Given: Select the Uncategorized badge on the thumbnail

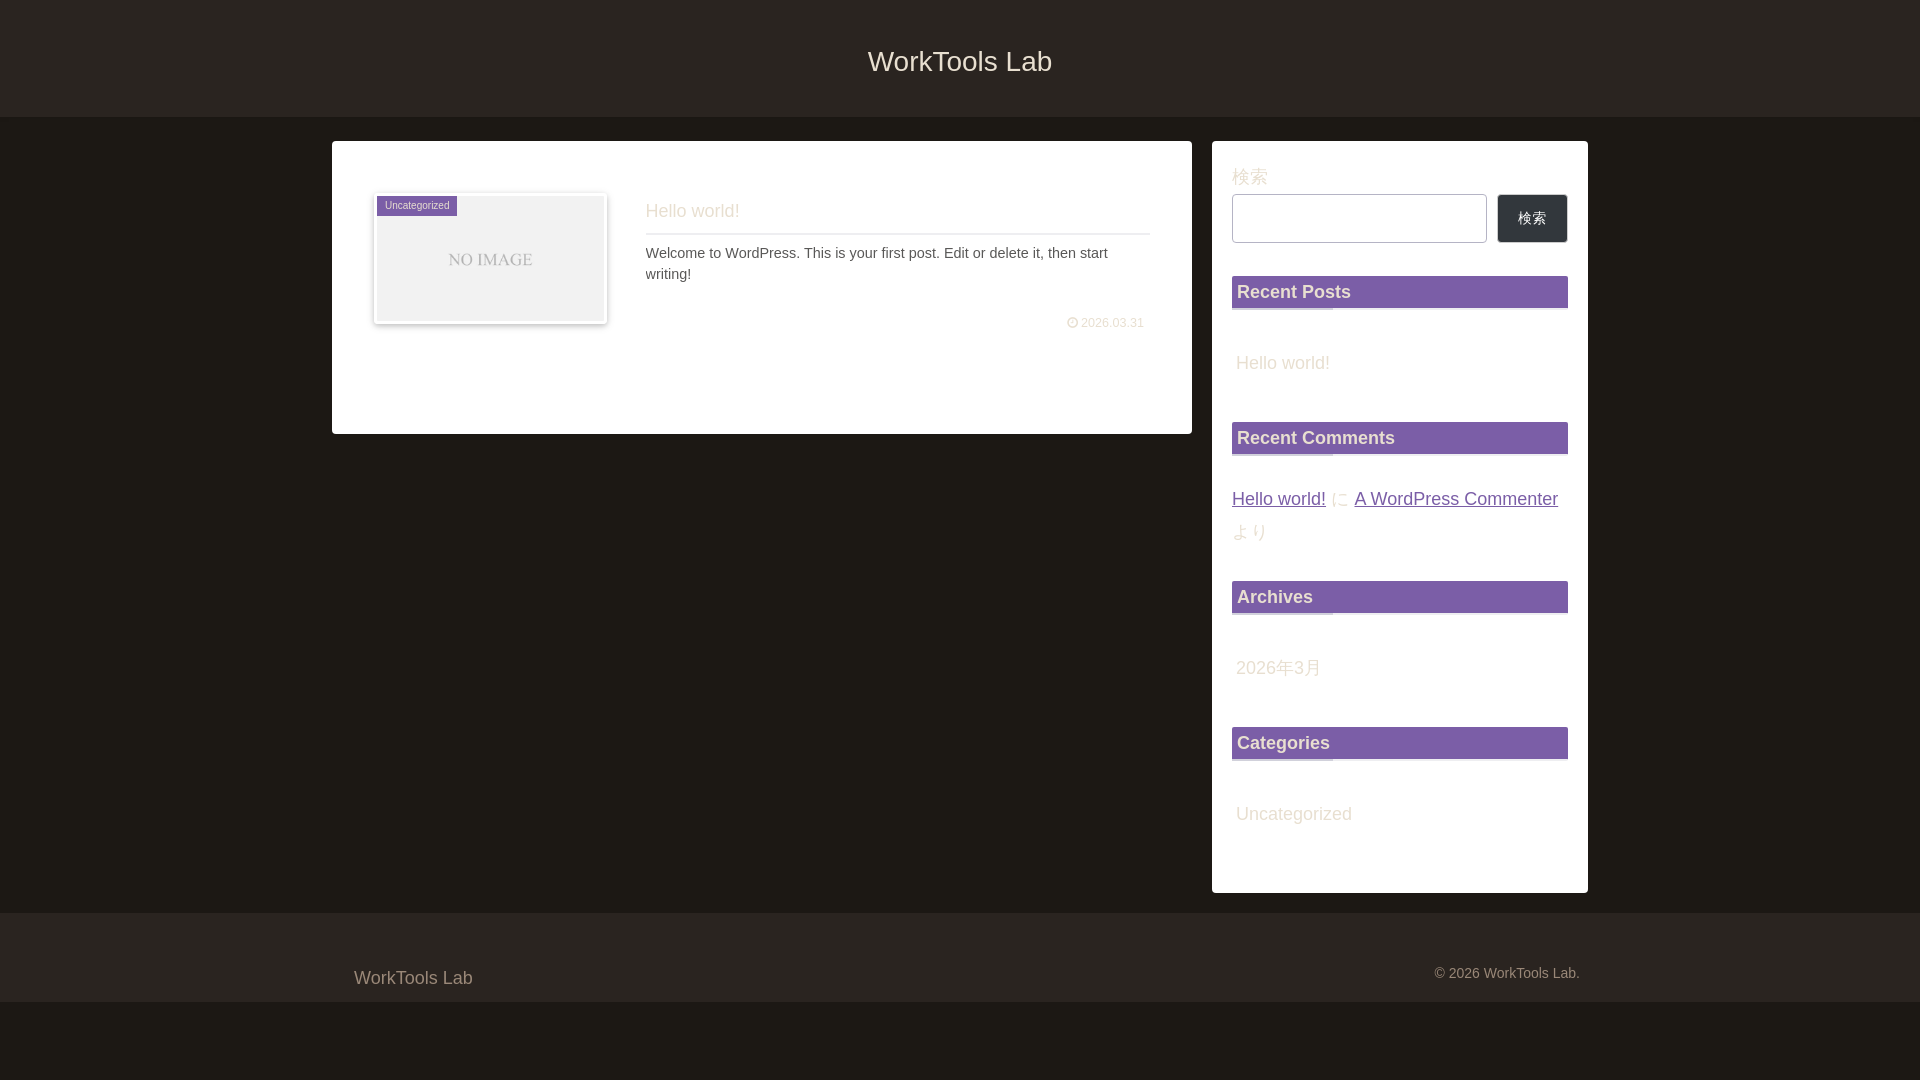Looking at the screenshot, I should click(417, 206).
